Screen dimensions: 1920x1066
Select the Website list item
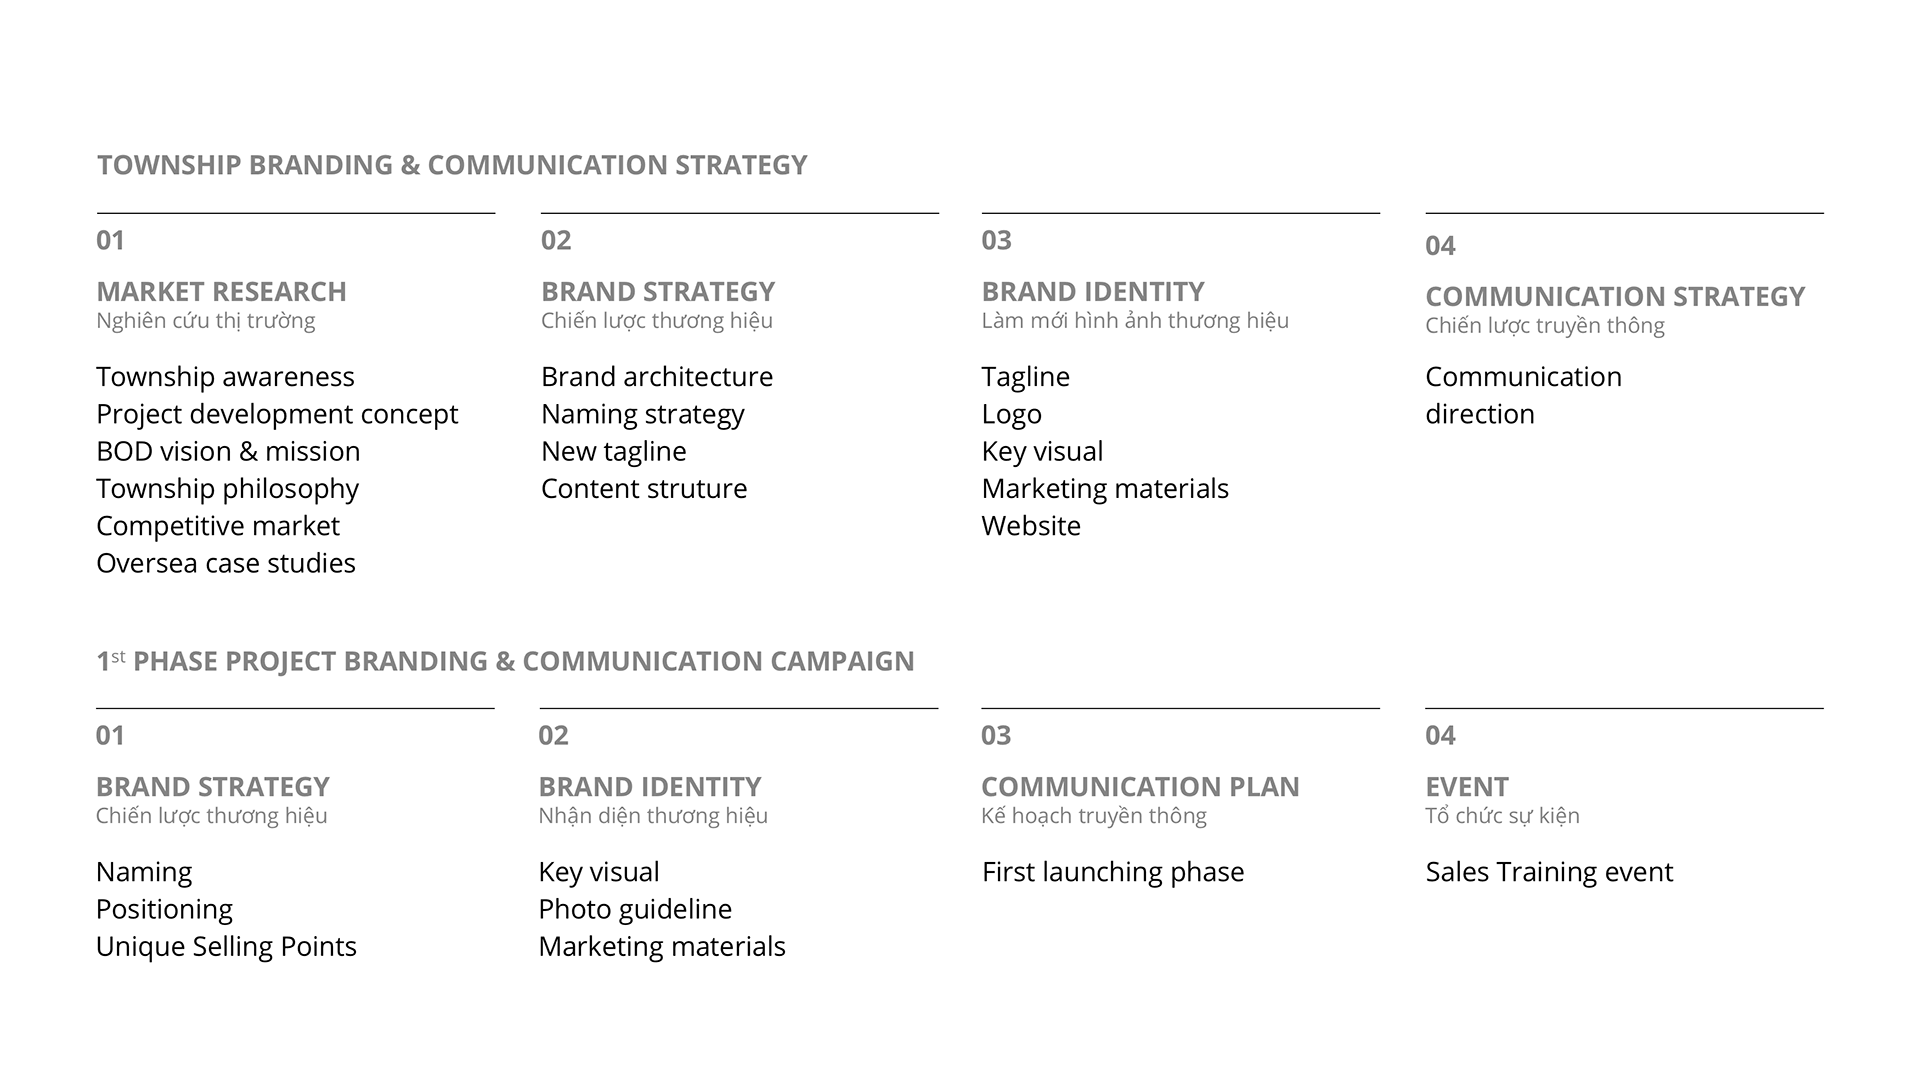pyautogui.click(x=1031, y=526)
